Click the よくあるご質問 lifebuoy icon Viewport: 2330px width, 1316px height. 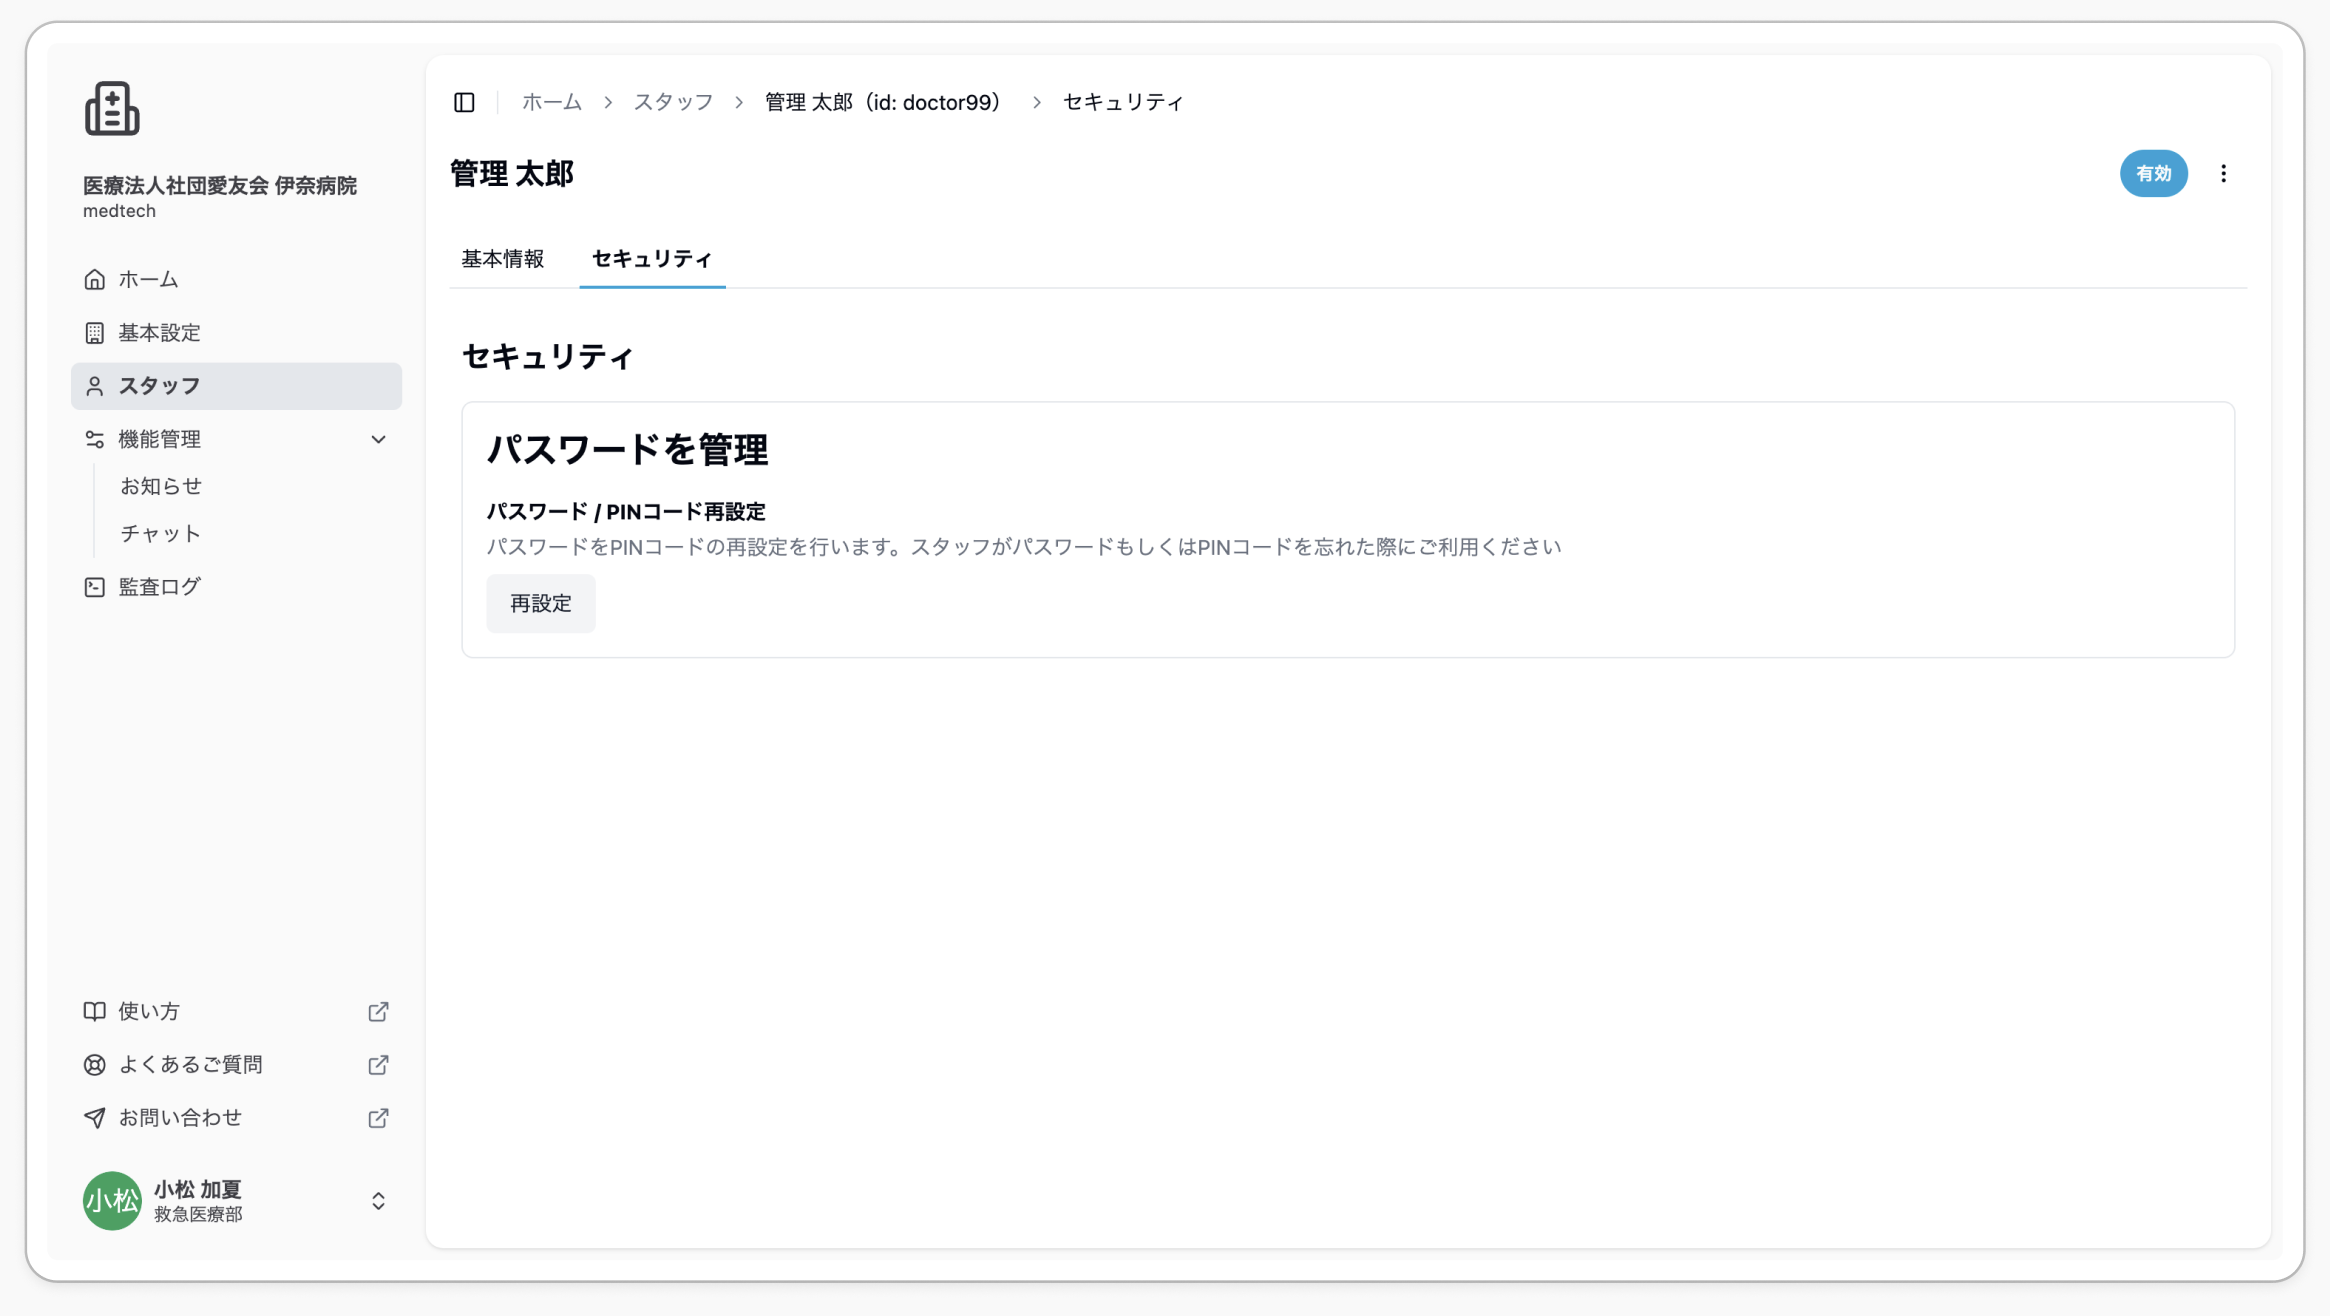click(x=95, y=1065)
